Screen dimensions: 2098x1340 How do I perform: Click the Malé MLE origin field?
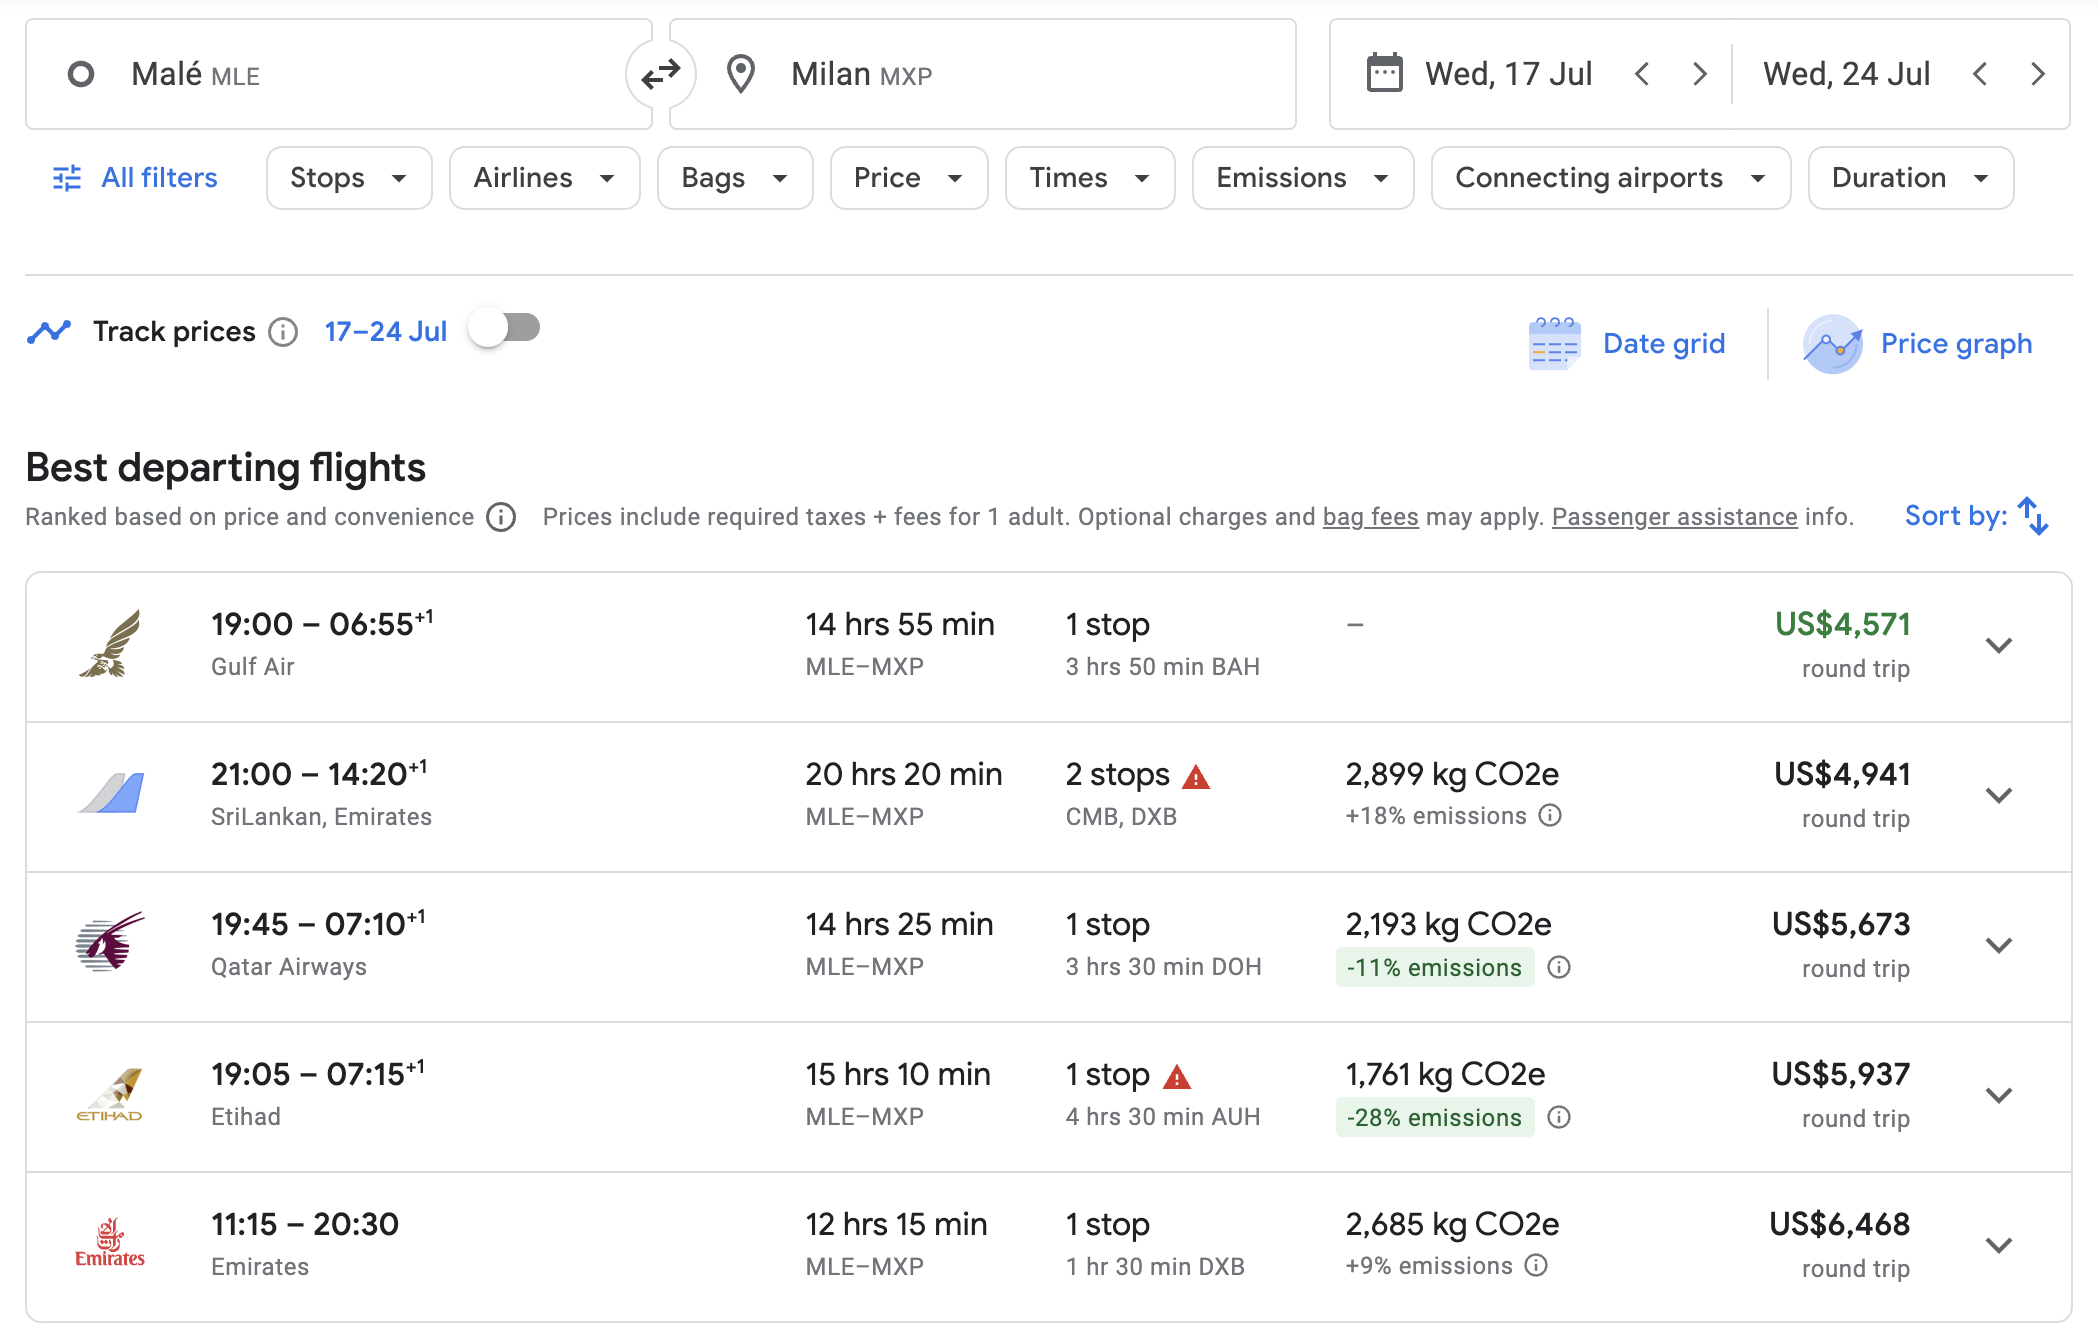[x=339, y=74]
